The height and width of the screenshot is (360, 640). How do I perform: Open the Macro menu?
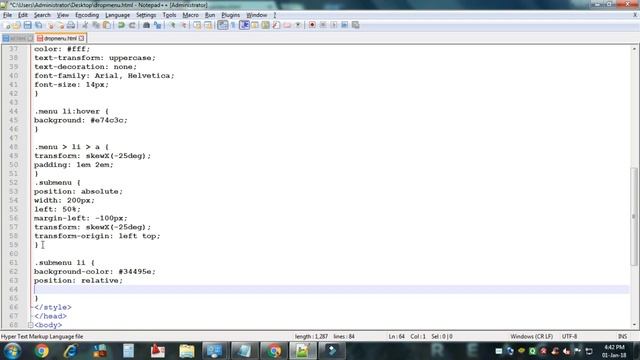coord(190,15)
